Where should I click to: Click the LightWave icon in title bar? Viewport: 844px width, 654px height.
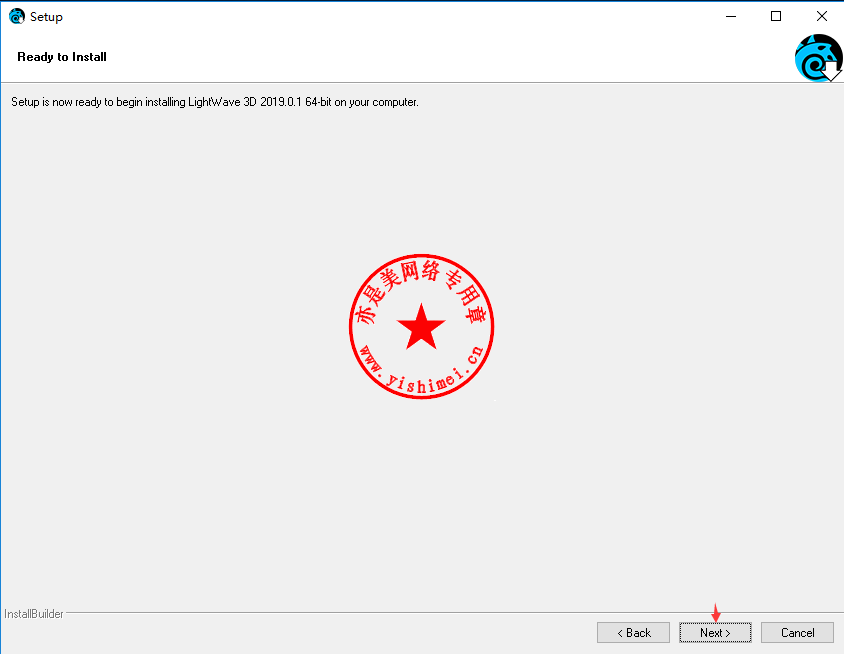(x=17, y=17)
